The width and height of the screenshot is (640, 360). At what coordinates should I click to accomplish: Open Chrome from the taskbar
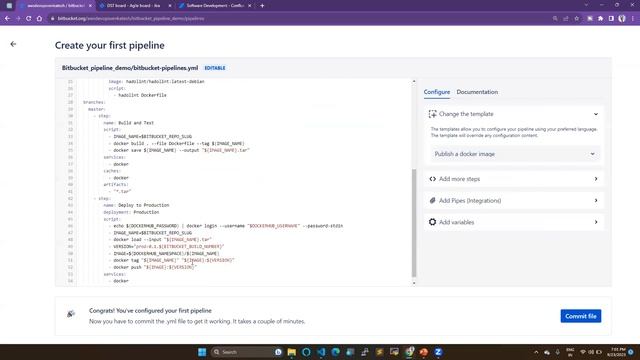click(409, 352)
